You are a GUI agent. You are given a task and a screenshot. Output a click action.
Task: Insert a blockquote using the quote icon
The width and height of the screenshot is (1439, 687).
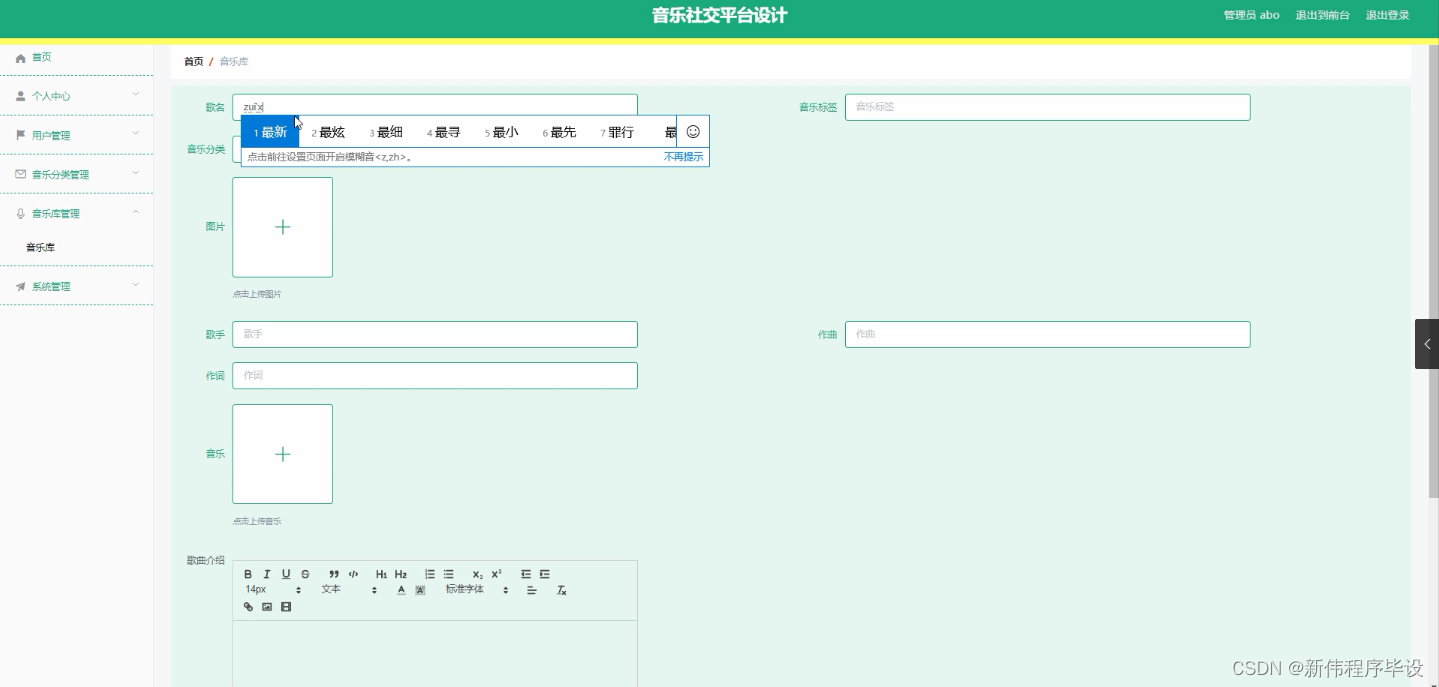(334, 573)
